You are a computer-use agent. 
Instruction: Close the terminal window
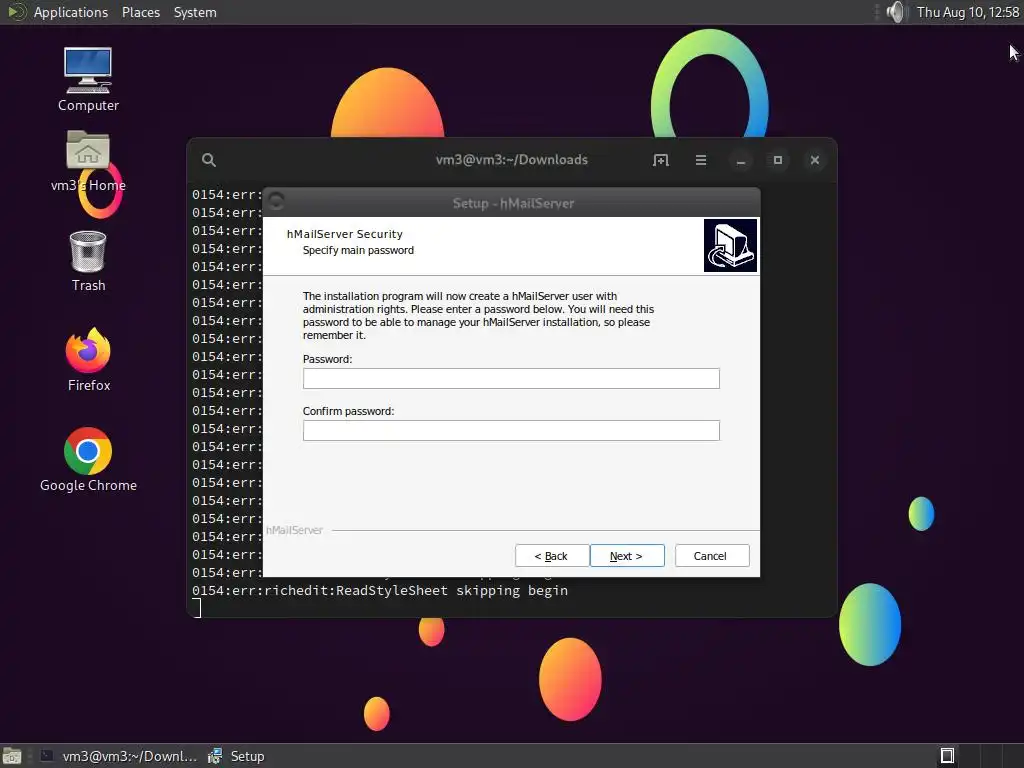pyautogui.click(x=815, y=160)
